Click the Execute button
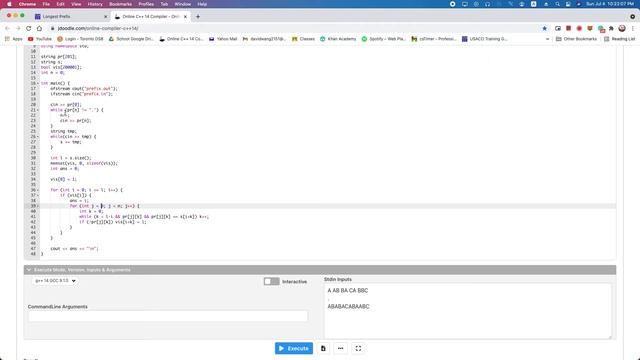Screen dimensions: 640x360 (x=293, y=348)
